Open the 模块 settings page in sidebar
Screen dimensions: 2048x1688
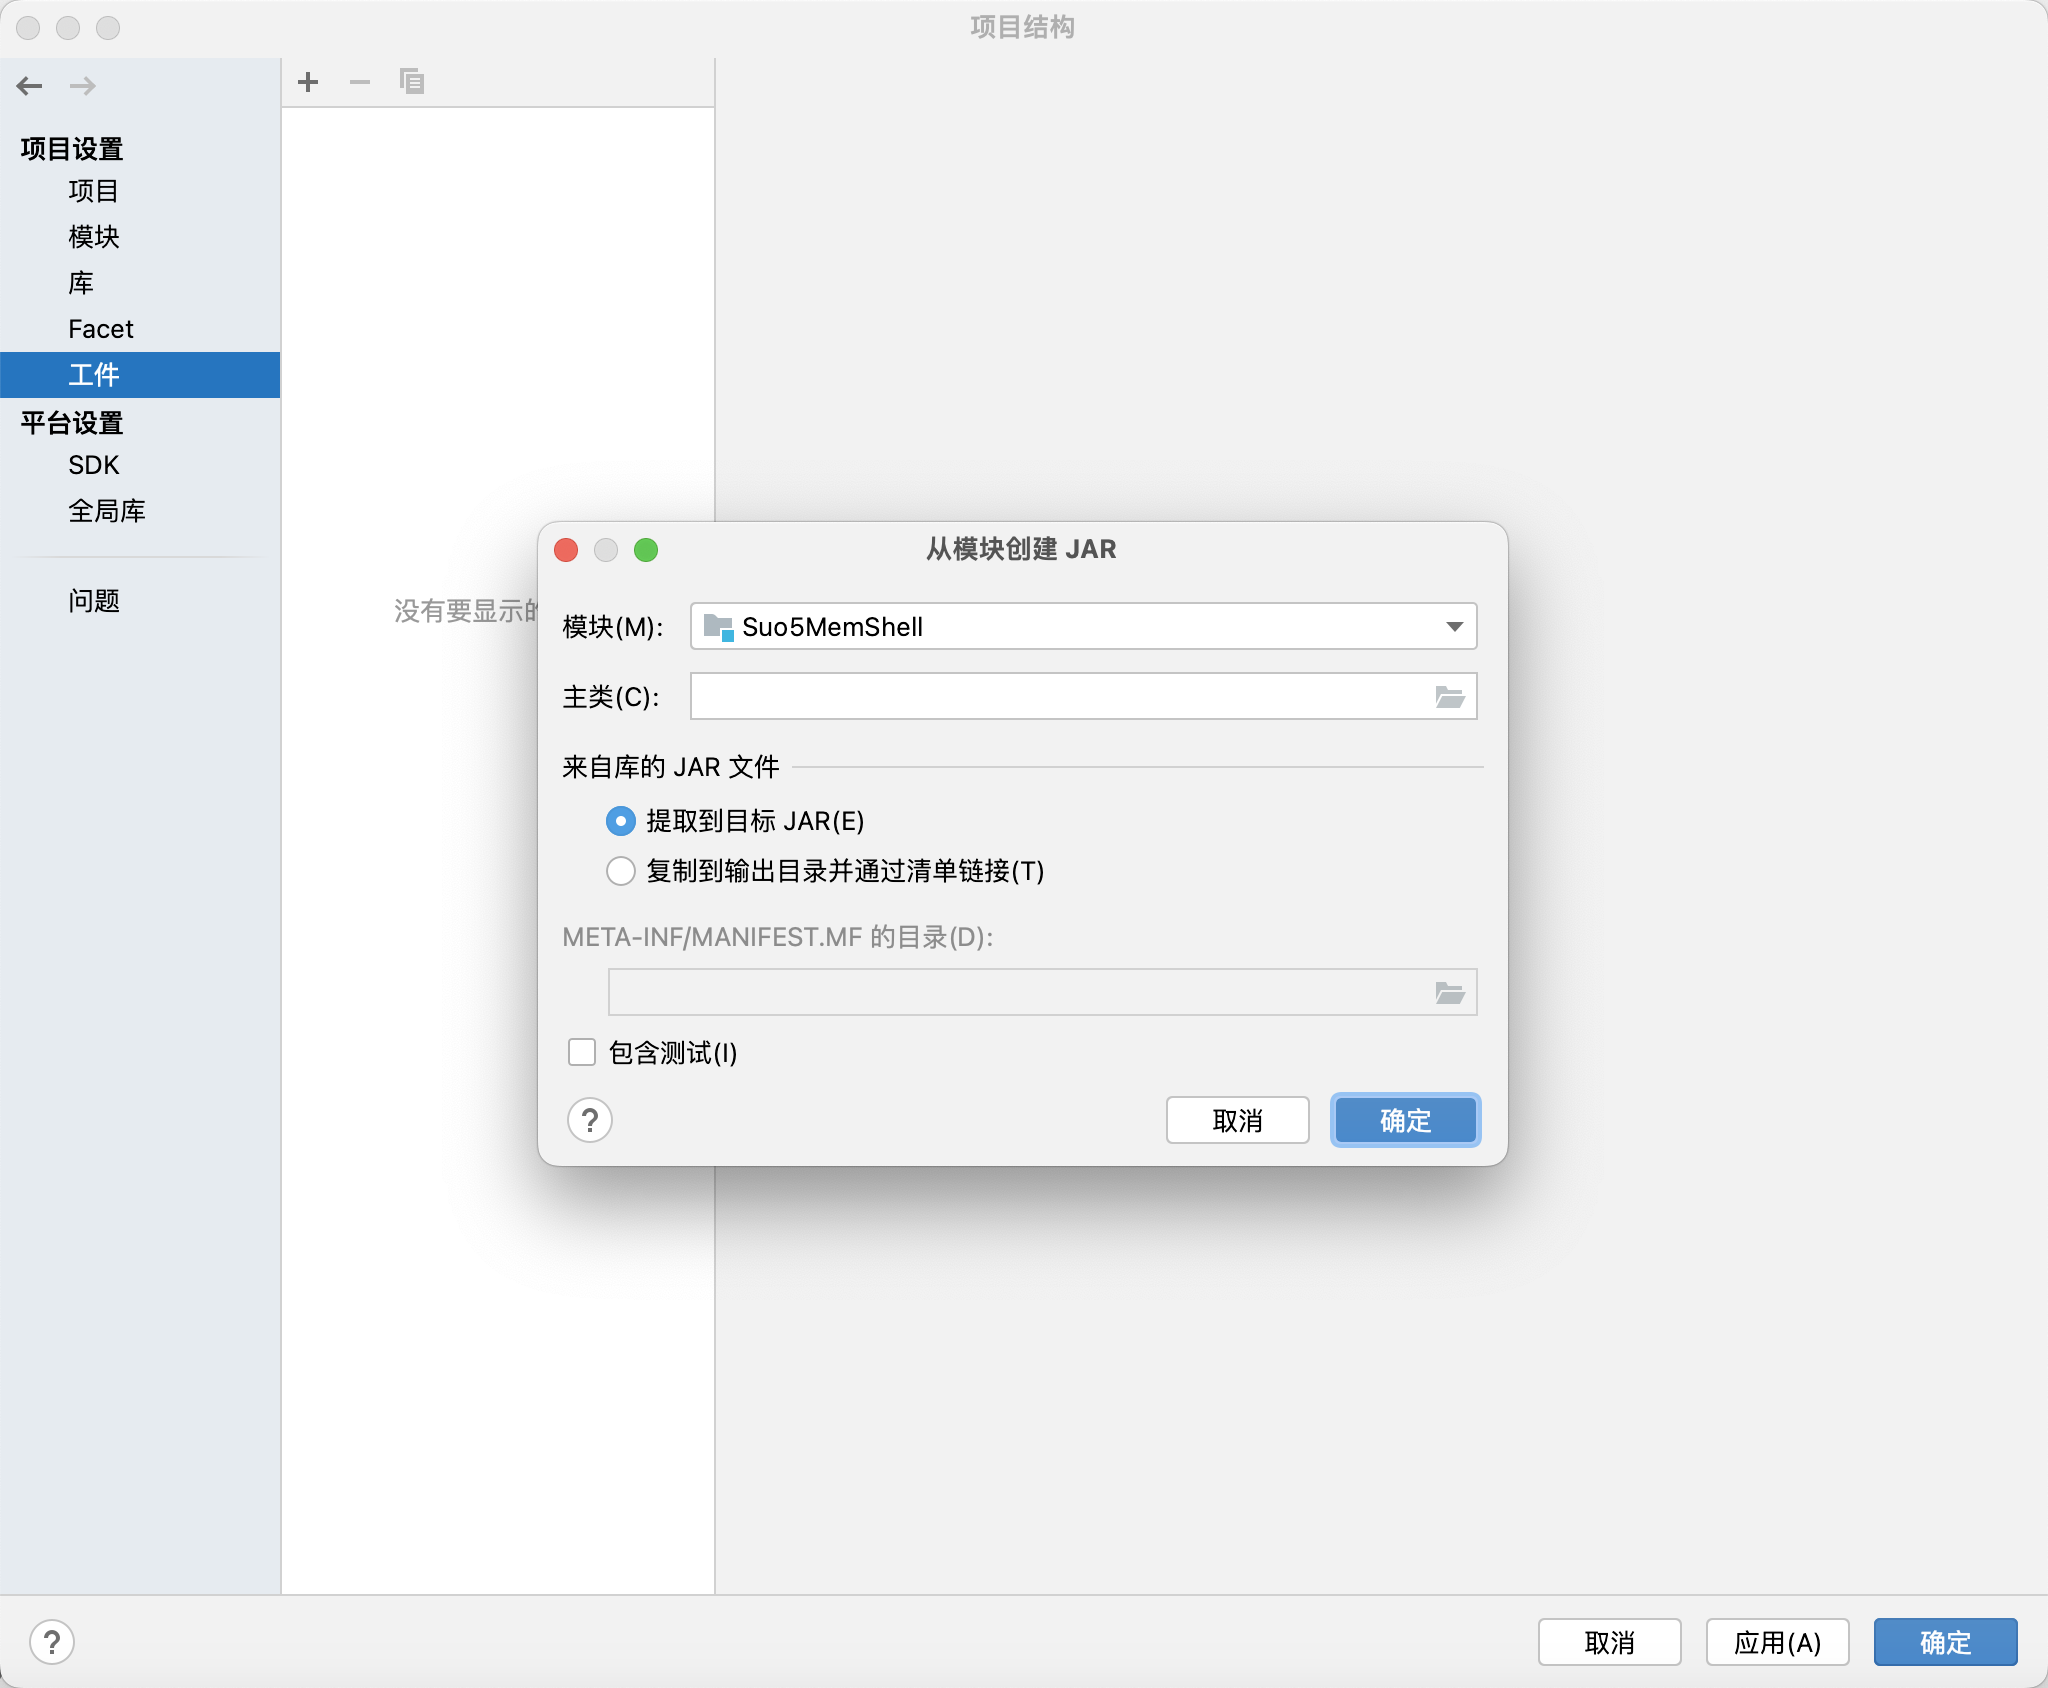point(94,237)
